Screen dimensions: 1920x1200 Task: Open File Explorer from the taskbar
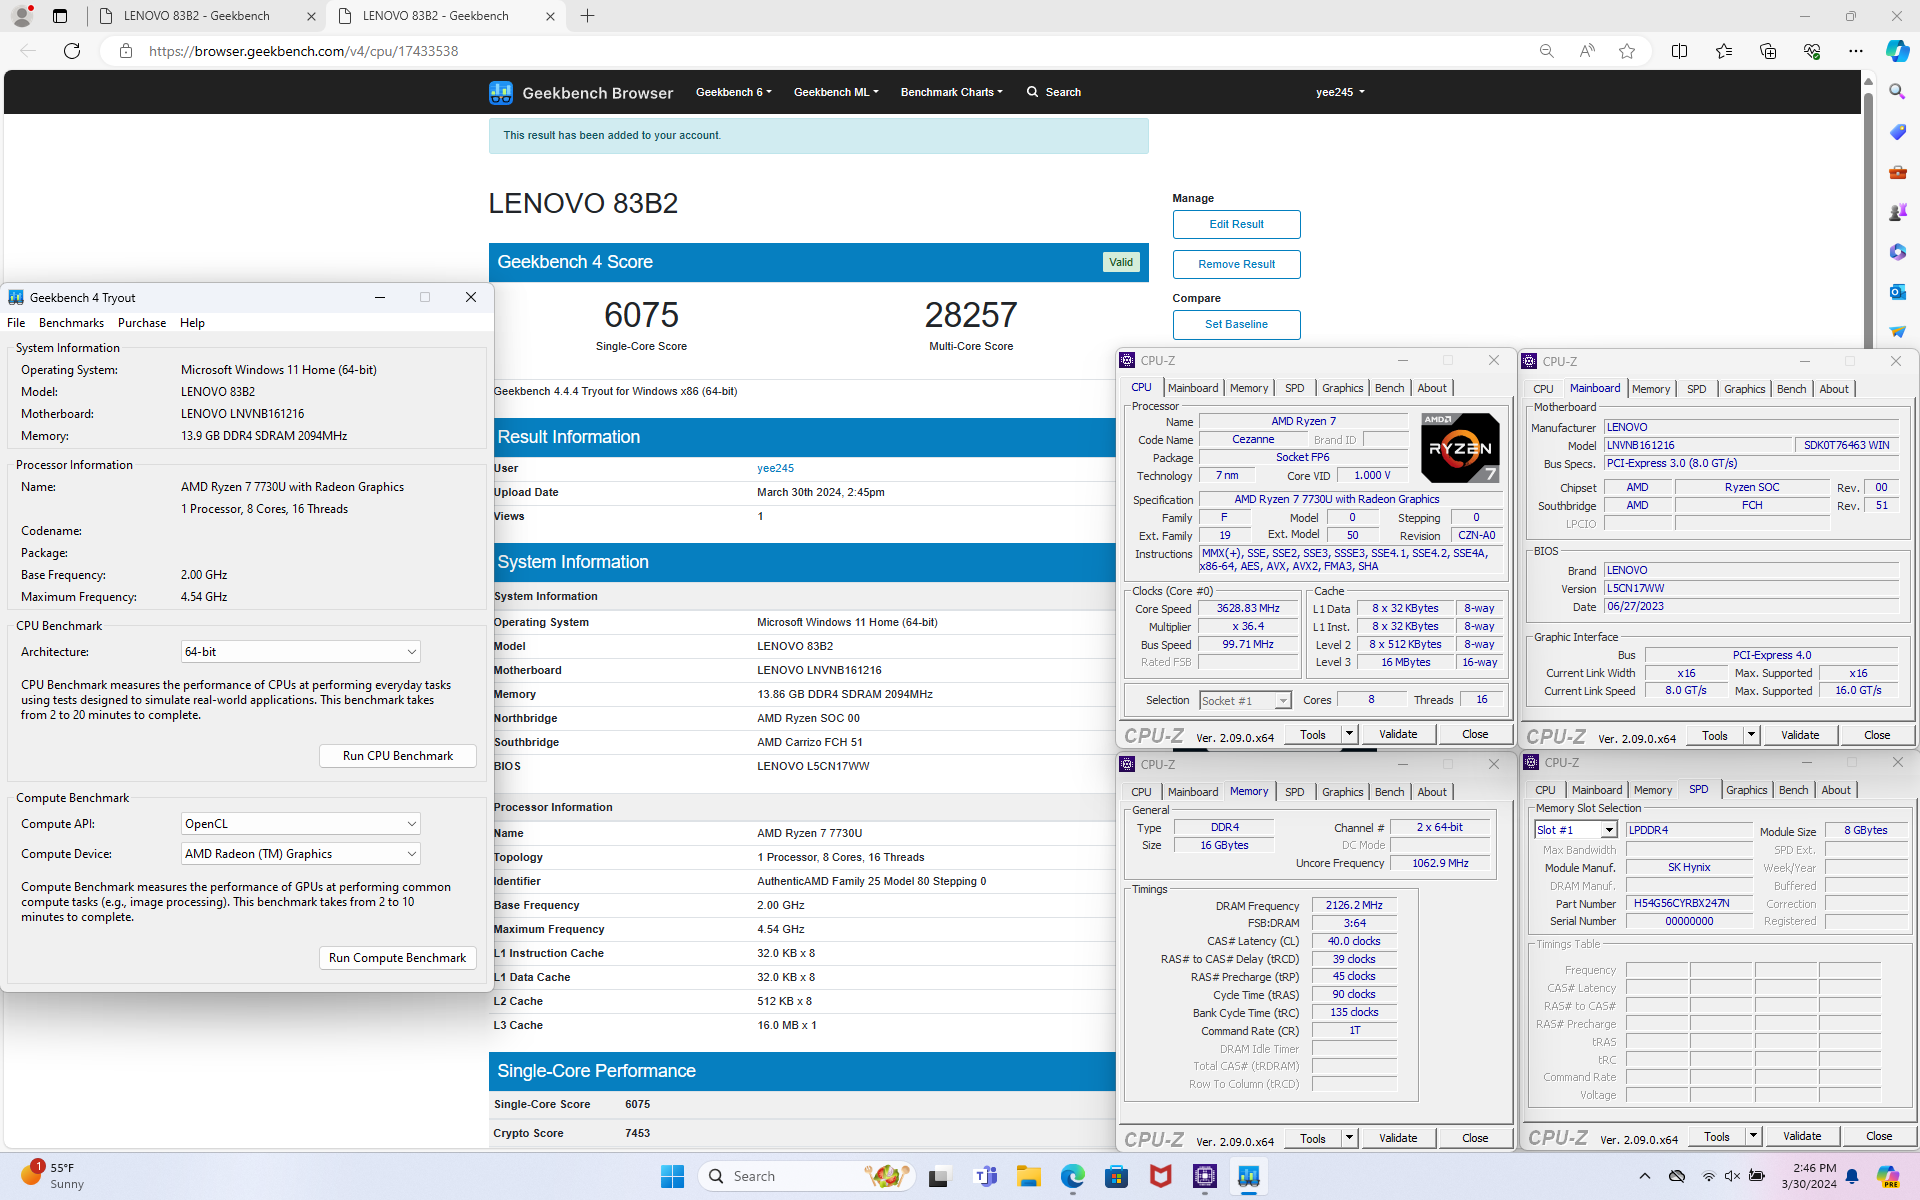[1028, 1176]
